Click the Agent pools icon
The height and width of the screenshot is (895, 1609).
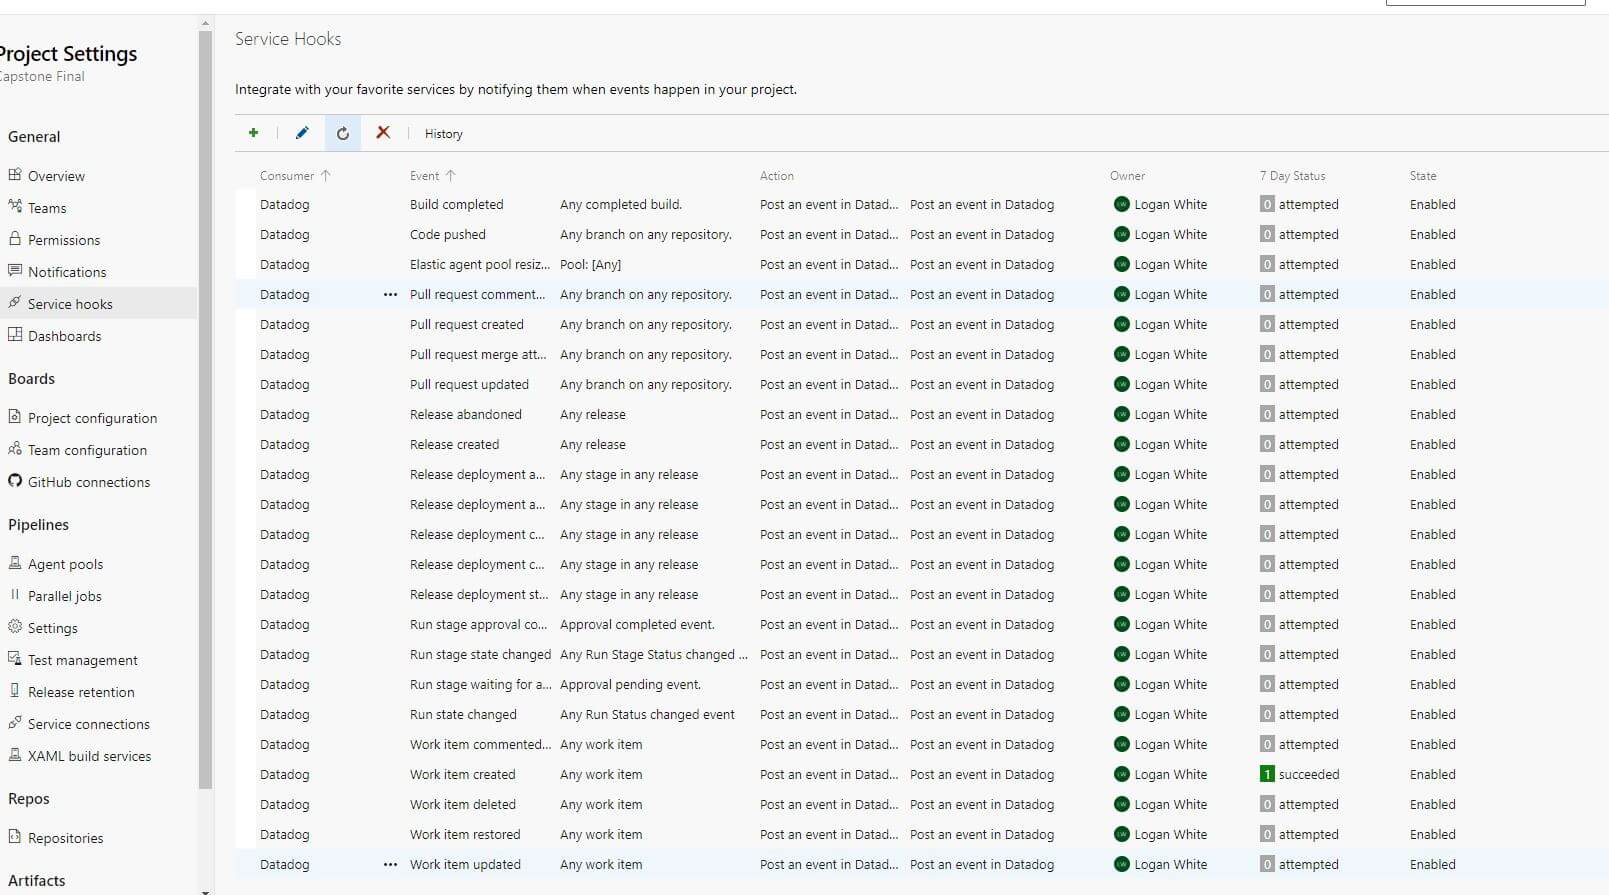tap(15, 563)
